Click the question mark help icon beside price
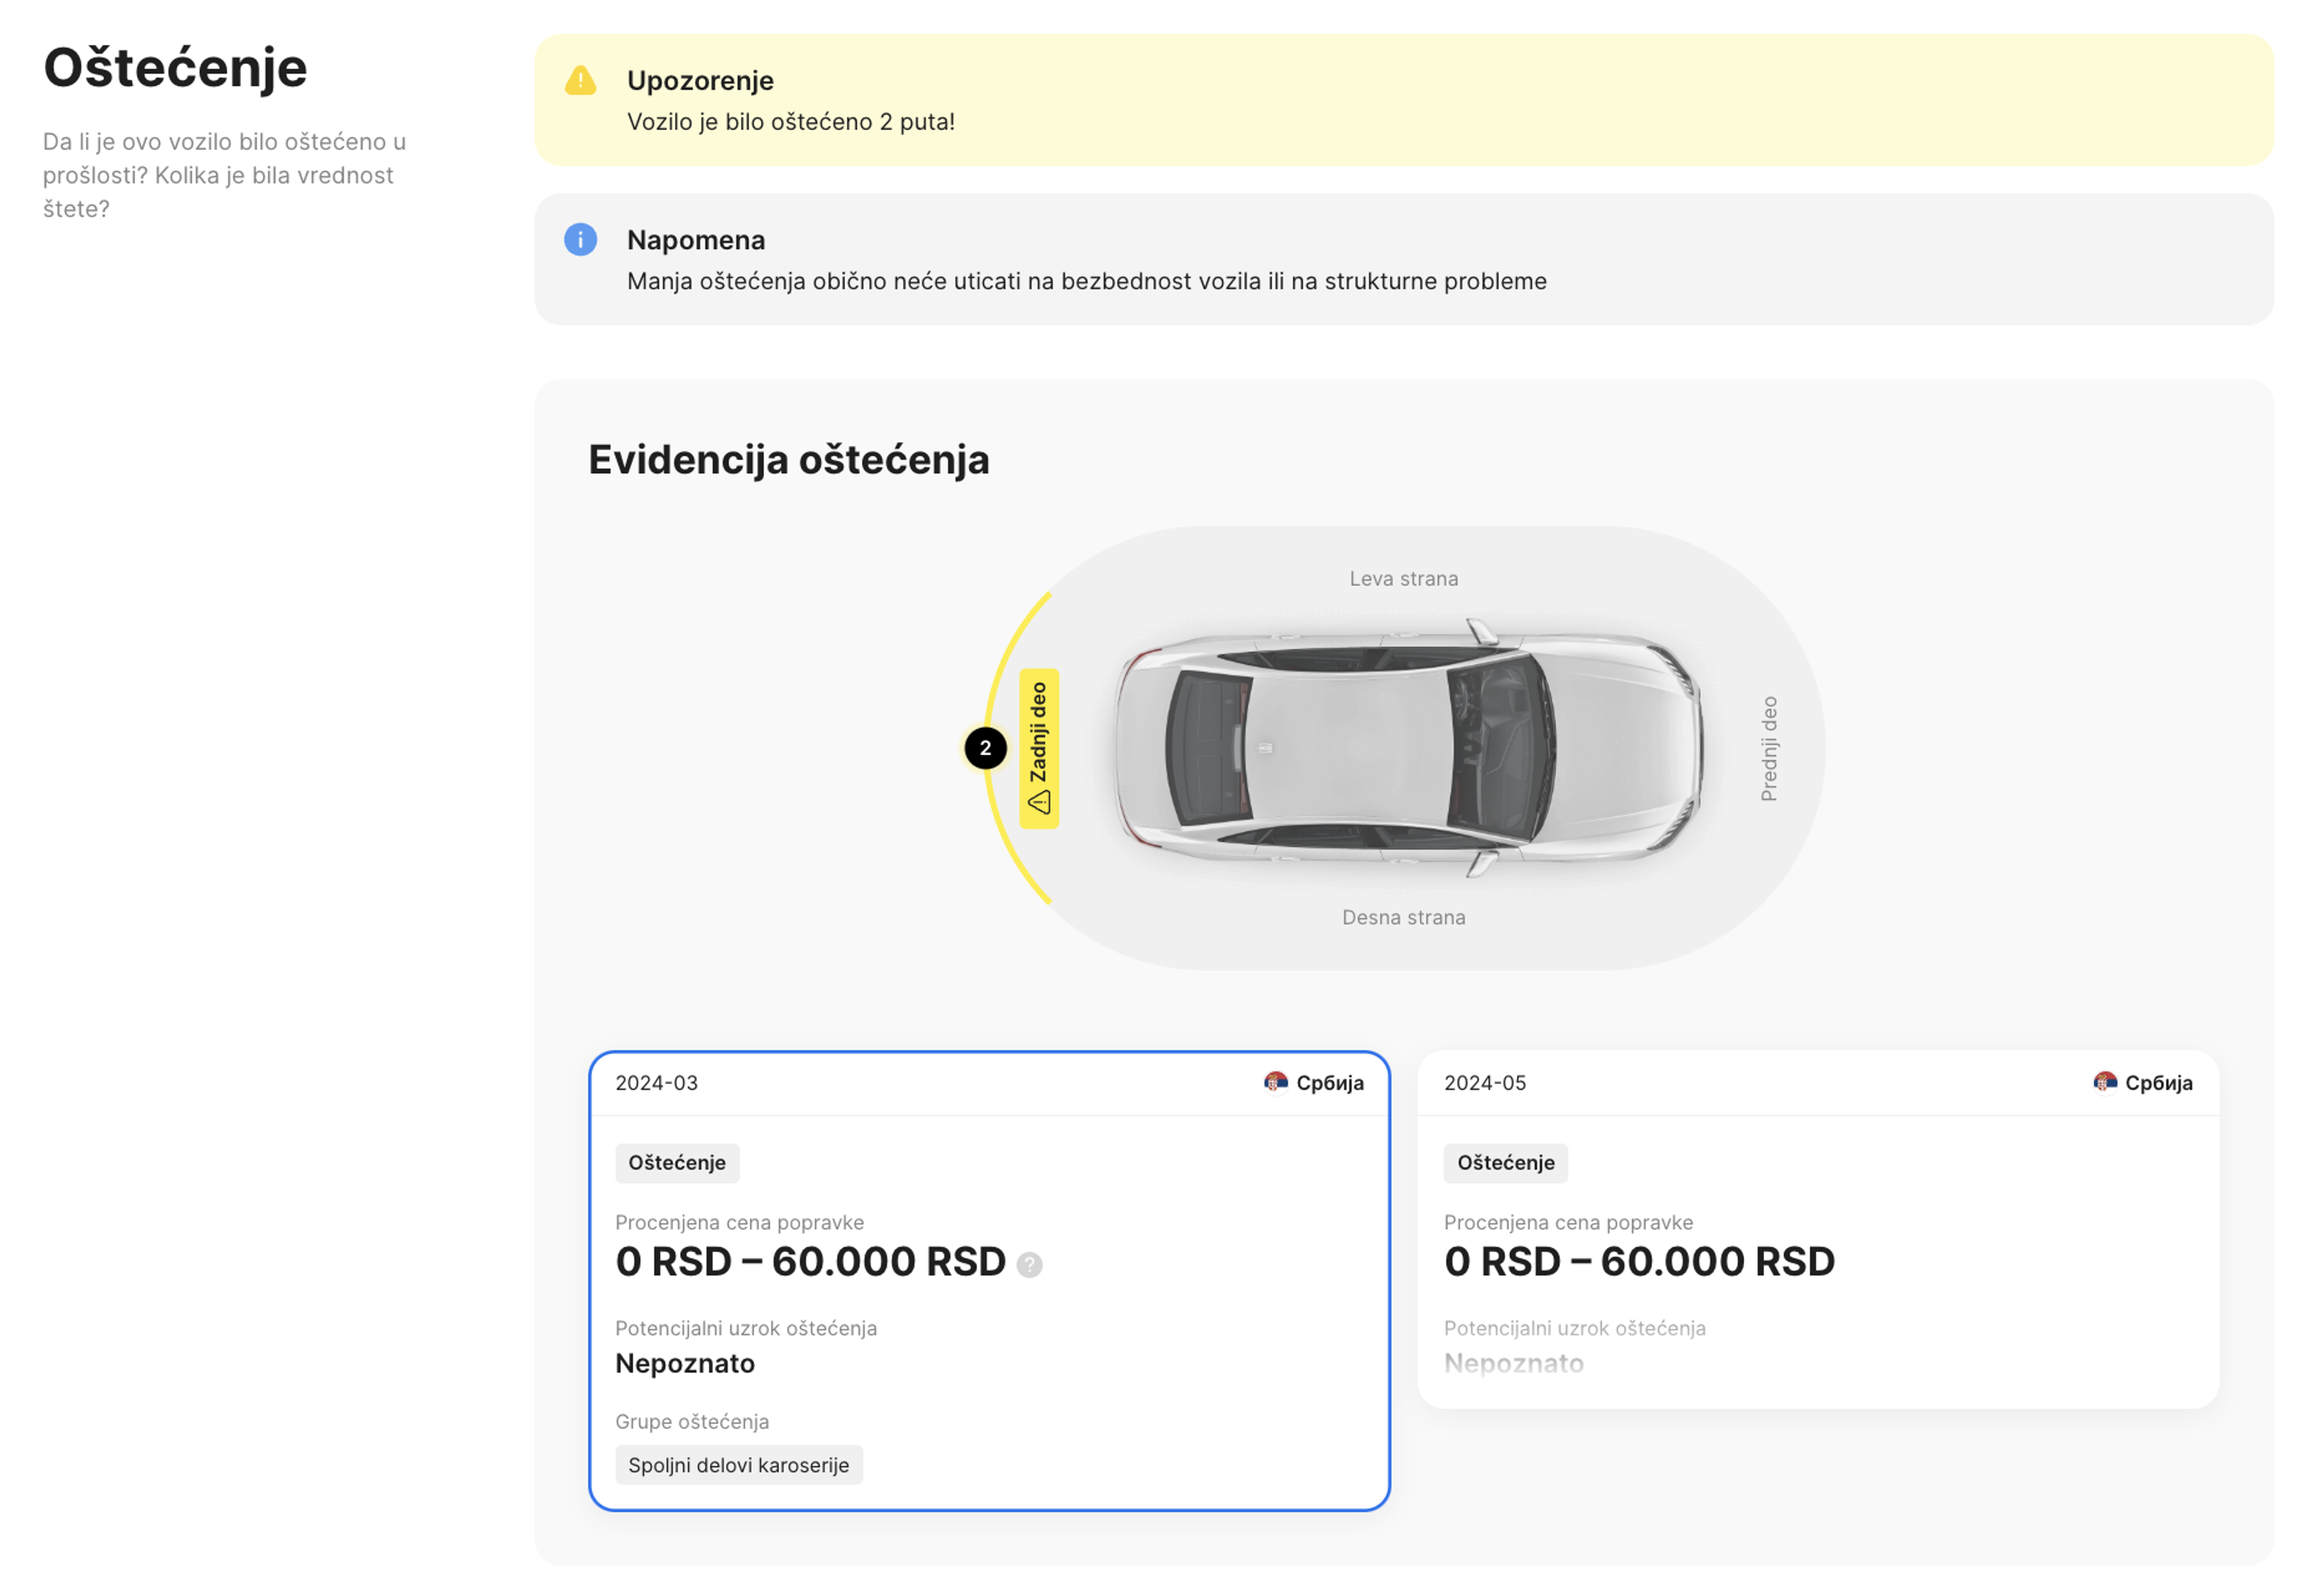This screenshot has width=2324, height=1594. pyautogui.click(x=1029, y=1265)
